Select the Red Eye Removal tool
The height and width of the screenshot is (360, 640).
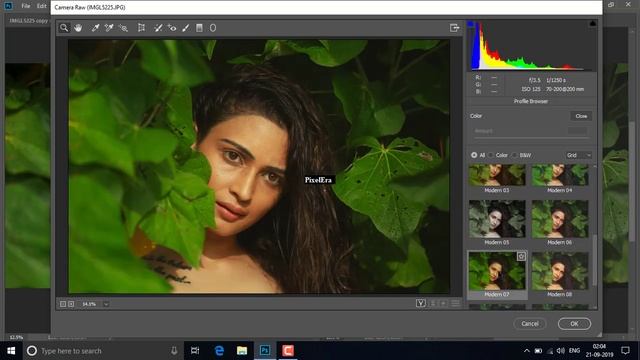tap(172, 28)
